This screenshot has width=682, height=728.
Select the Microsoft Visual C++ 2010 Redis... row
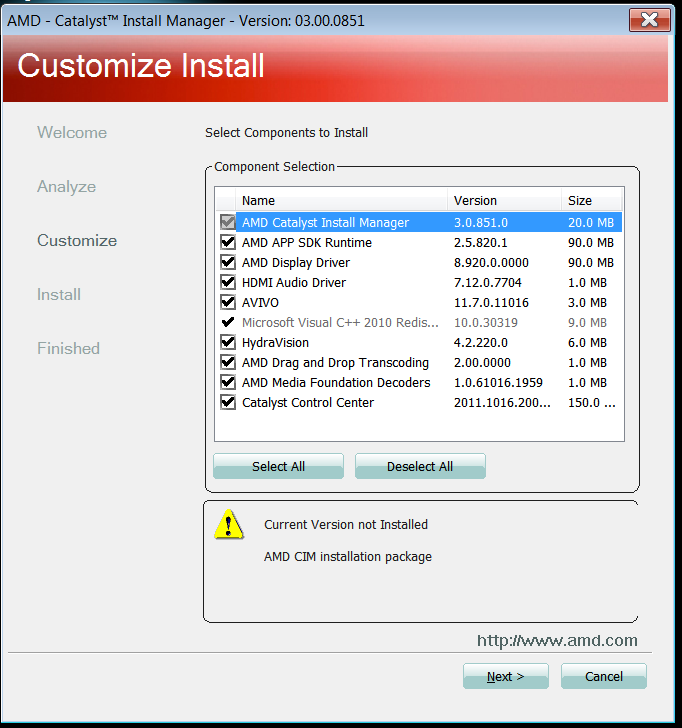(420, 322)
